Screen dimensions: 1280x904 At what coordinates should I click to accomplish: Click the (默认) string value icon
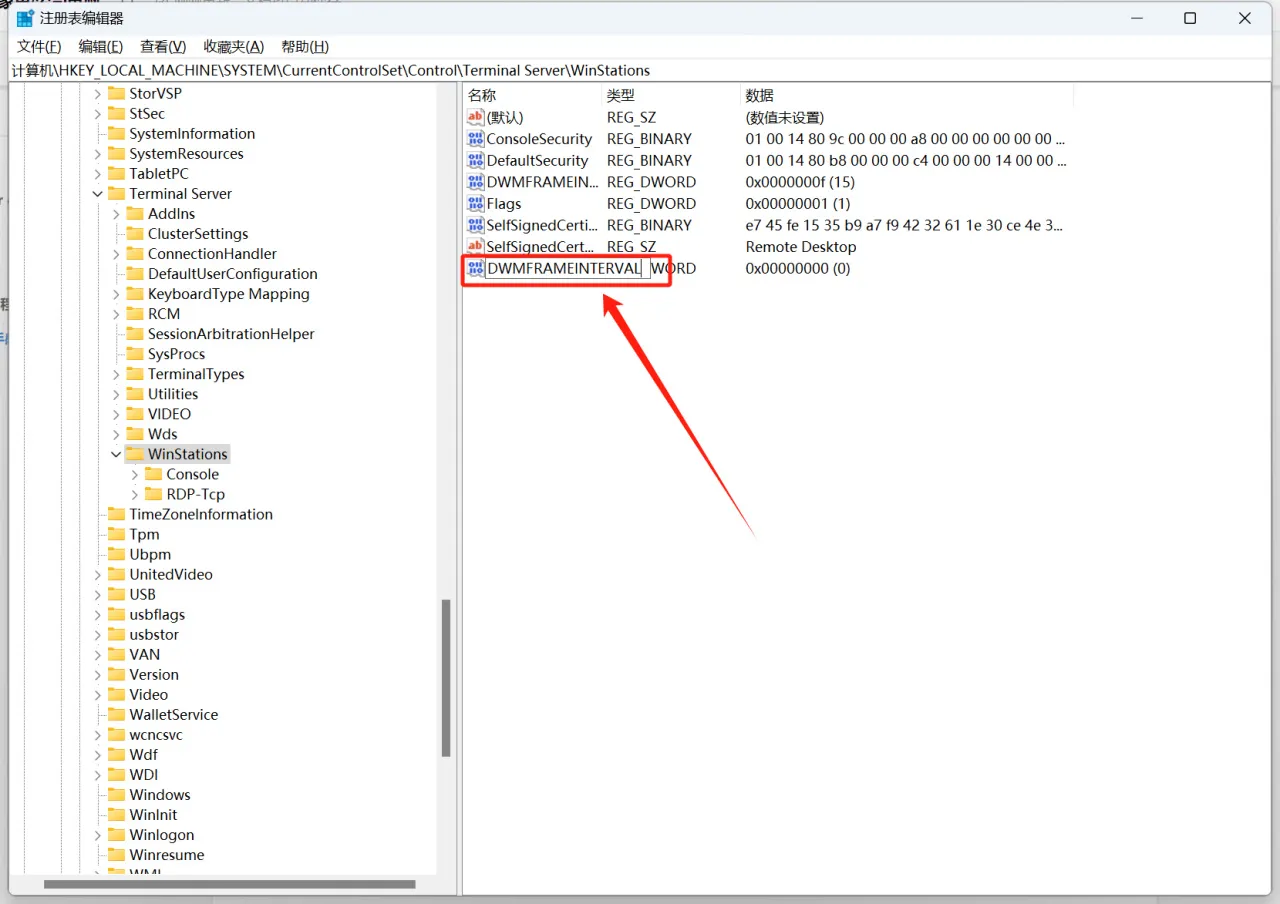click(476, 117)
